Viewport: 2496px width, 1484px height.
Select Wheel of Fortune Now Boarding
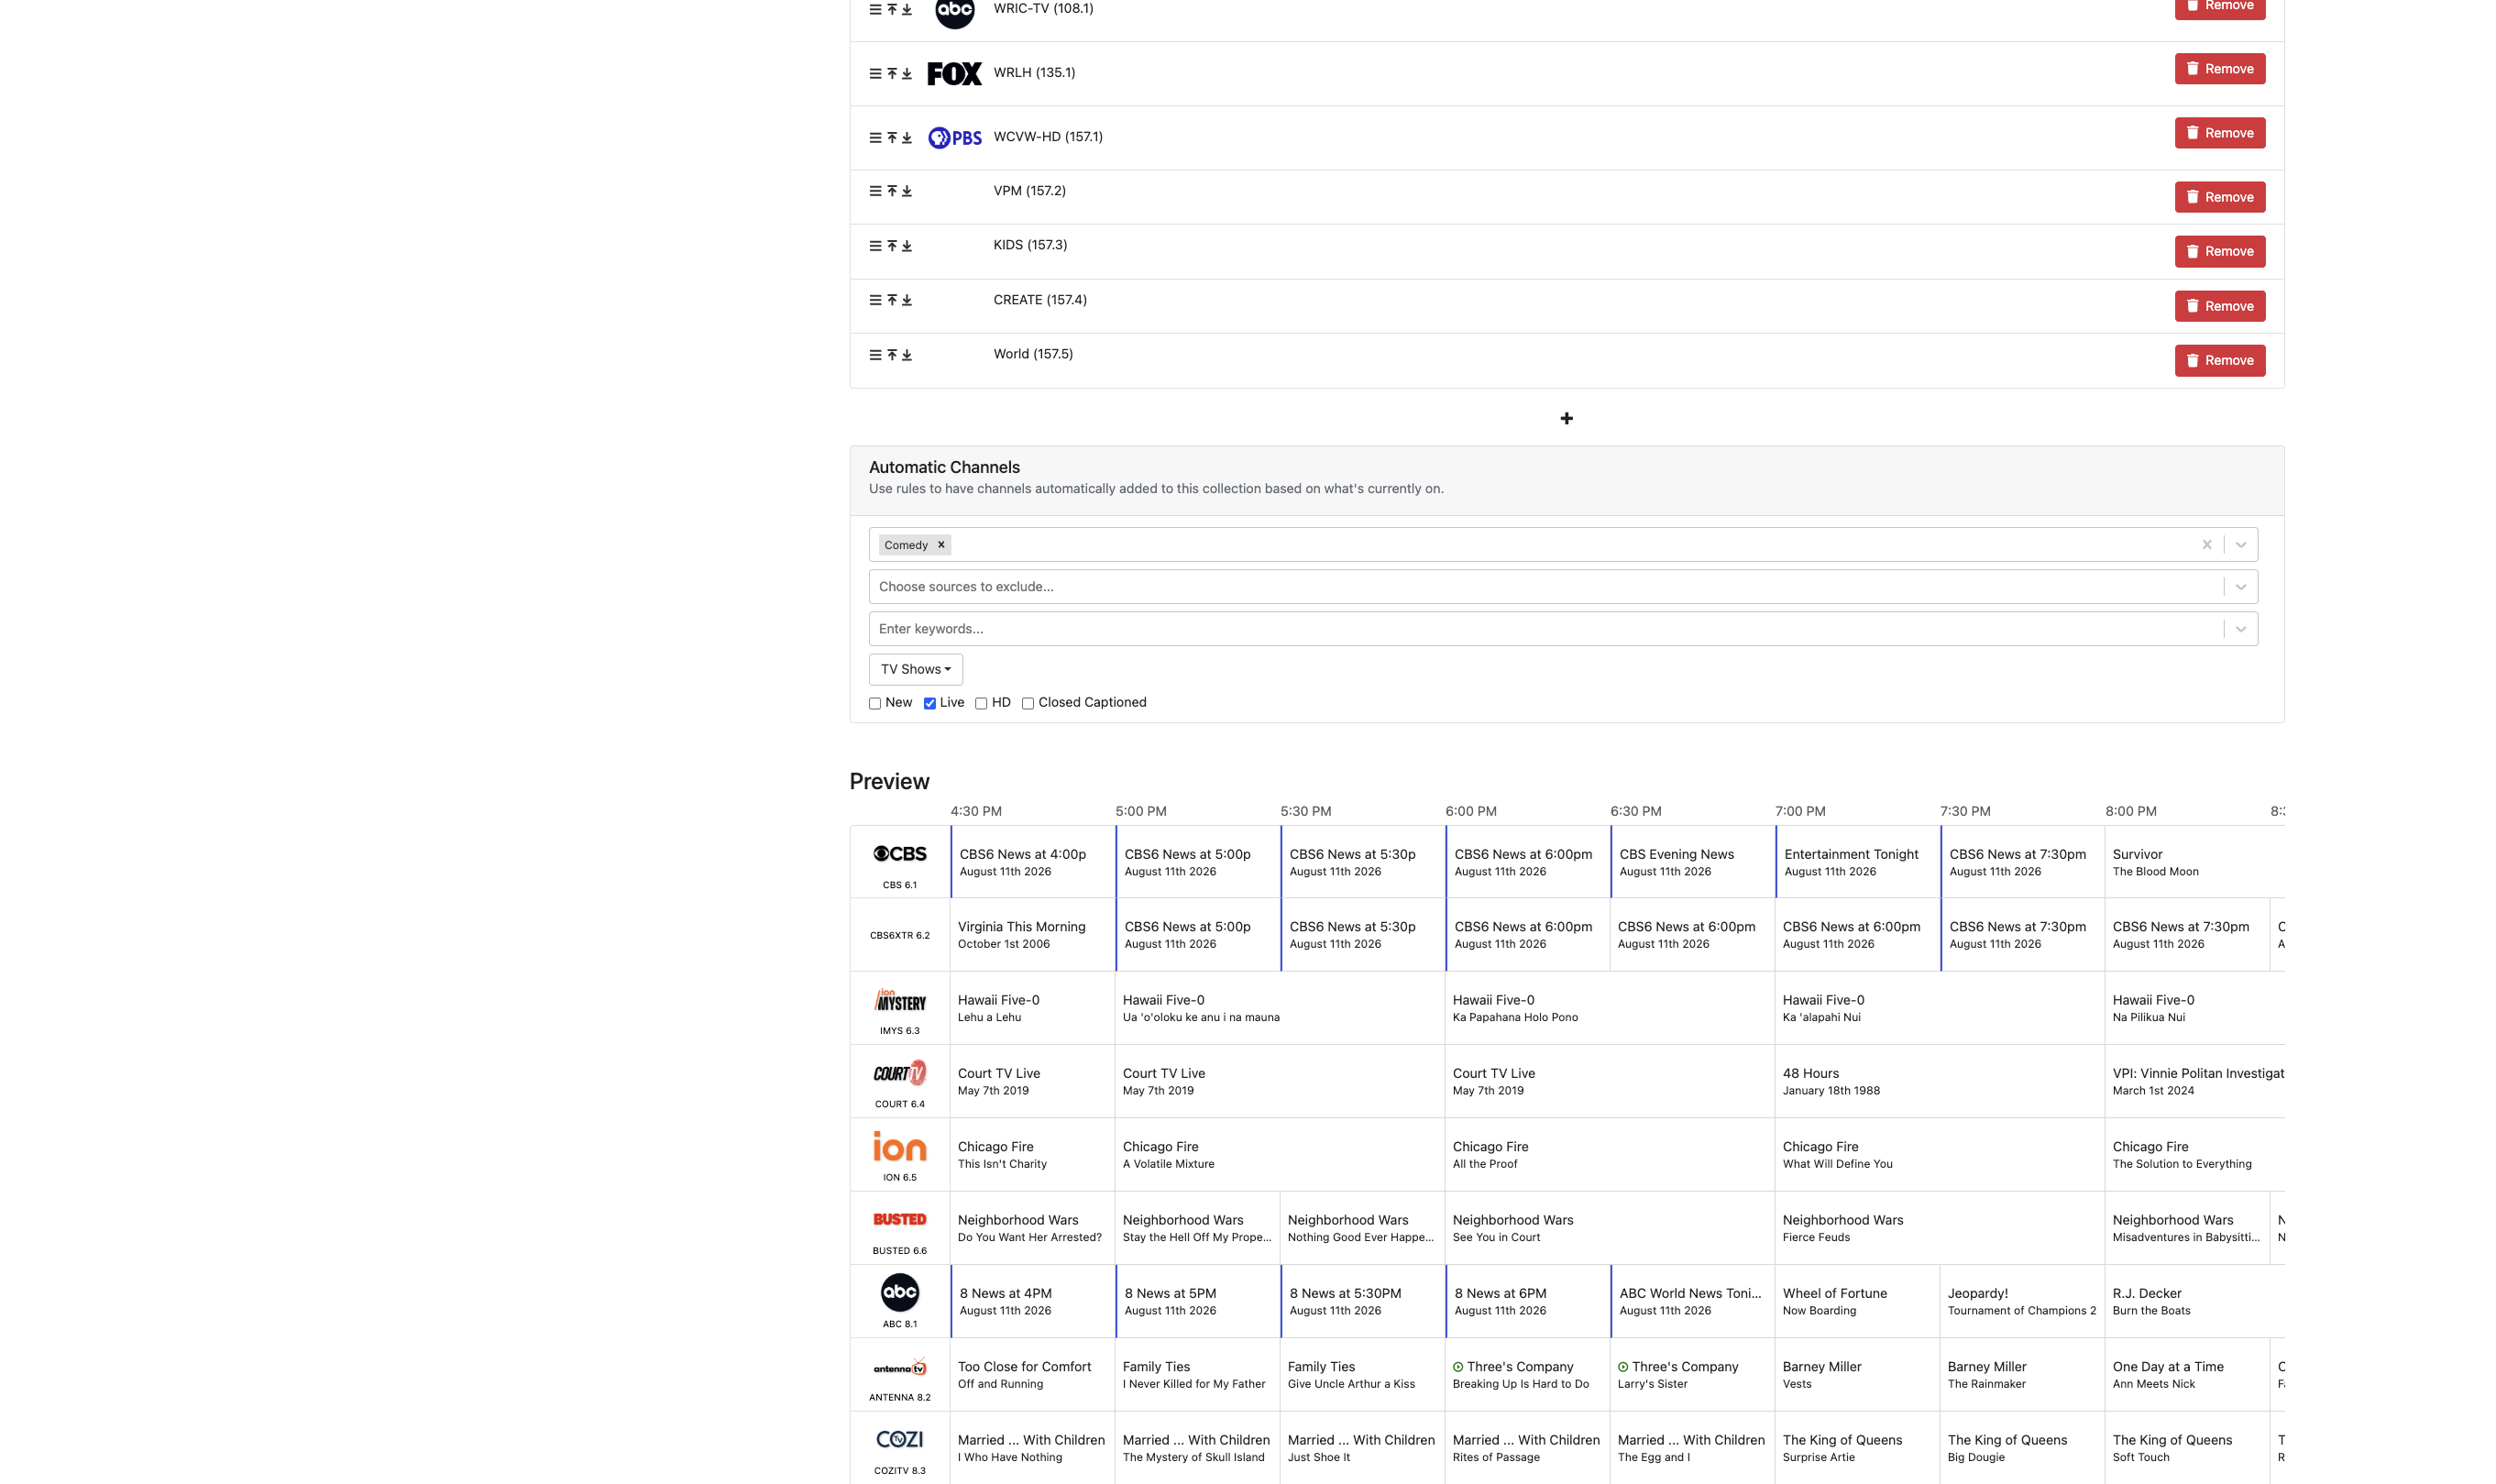[1857, 1301]
